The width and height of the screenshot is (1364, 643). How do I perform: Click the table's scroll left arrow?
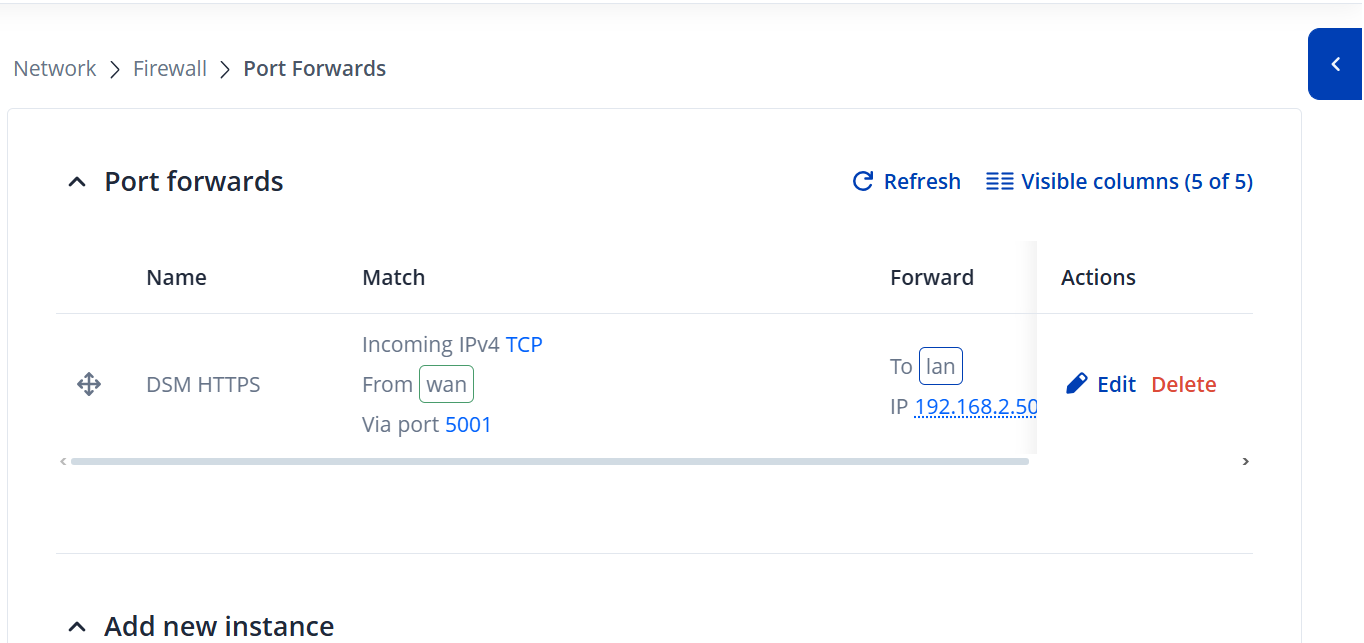63,462
